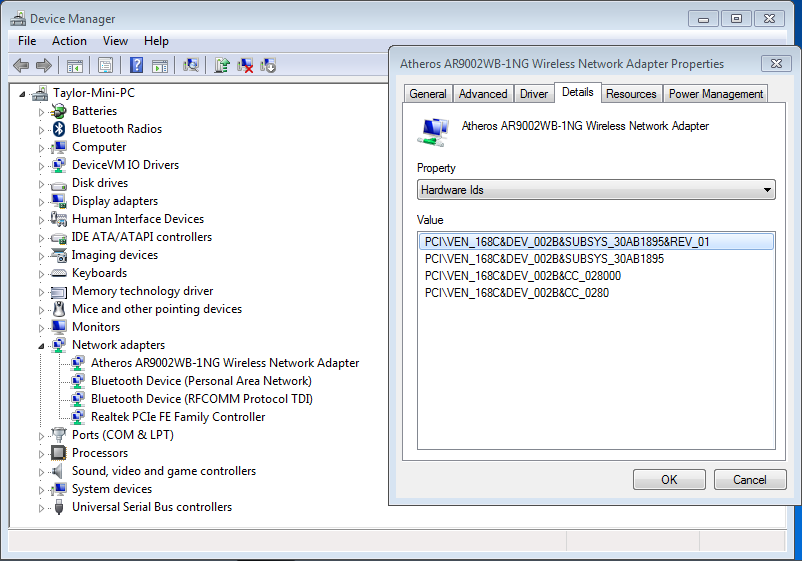Expand the System devices node
This screenshot has height=561, width=802.
pos(41,490)
